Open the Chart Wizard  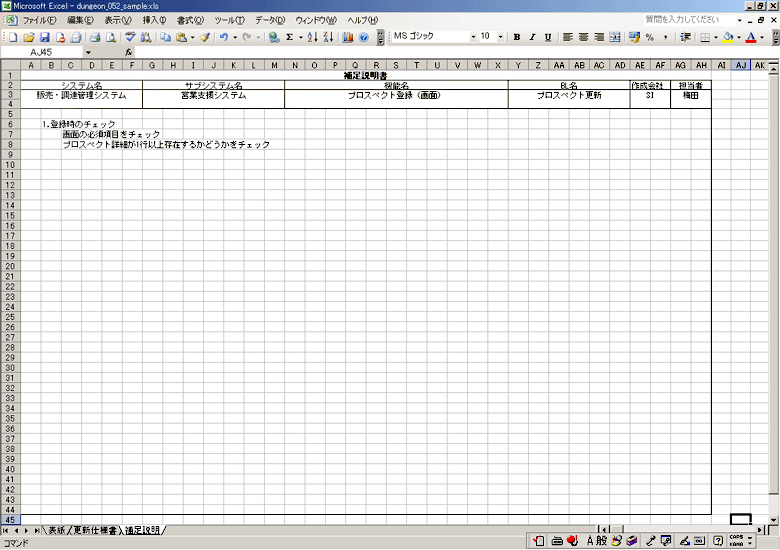coord(348,37)
